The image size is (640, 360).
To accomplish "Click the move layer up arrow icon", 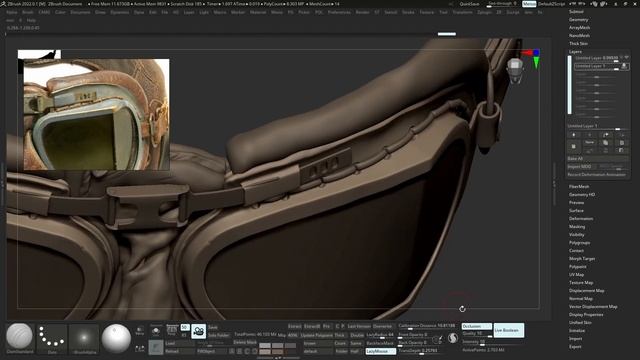I will [x=573, y=135].
